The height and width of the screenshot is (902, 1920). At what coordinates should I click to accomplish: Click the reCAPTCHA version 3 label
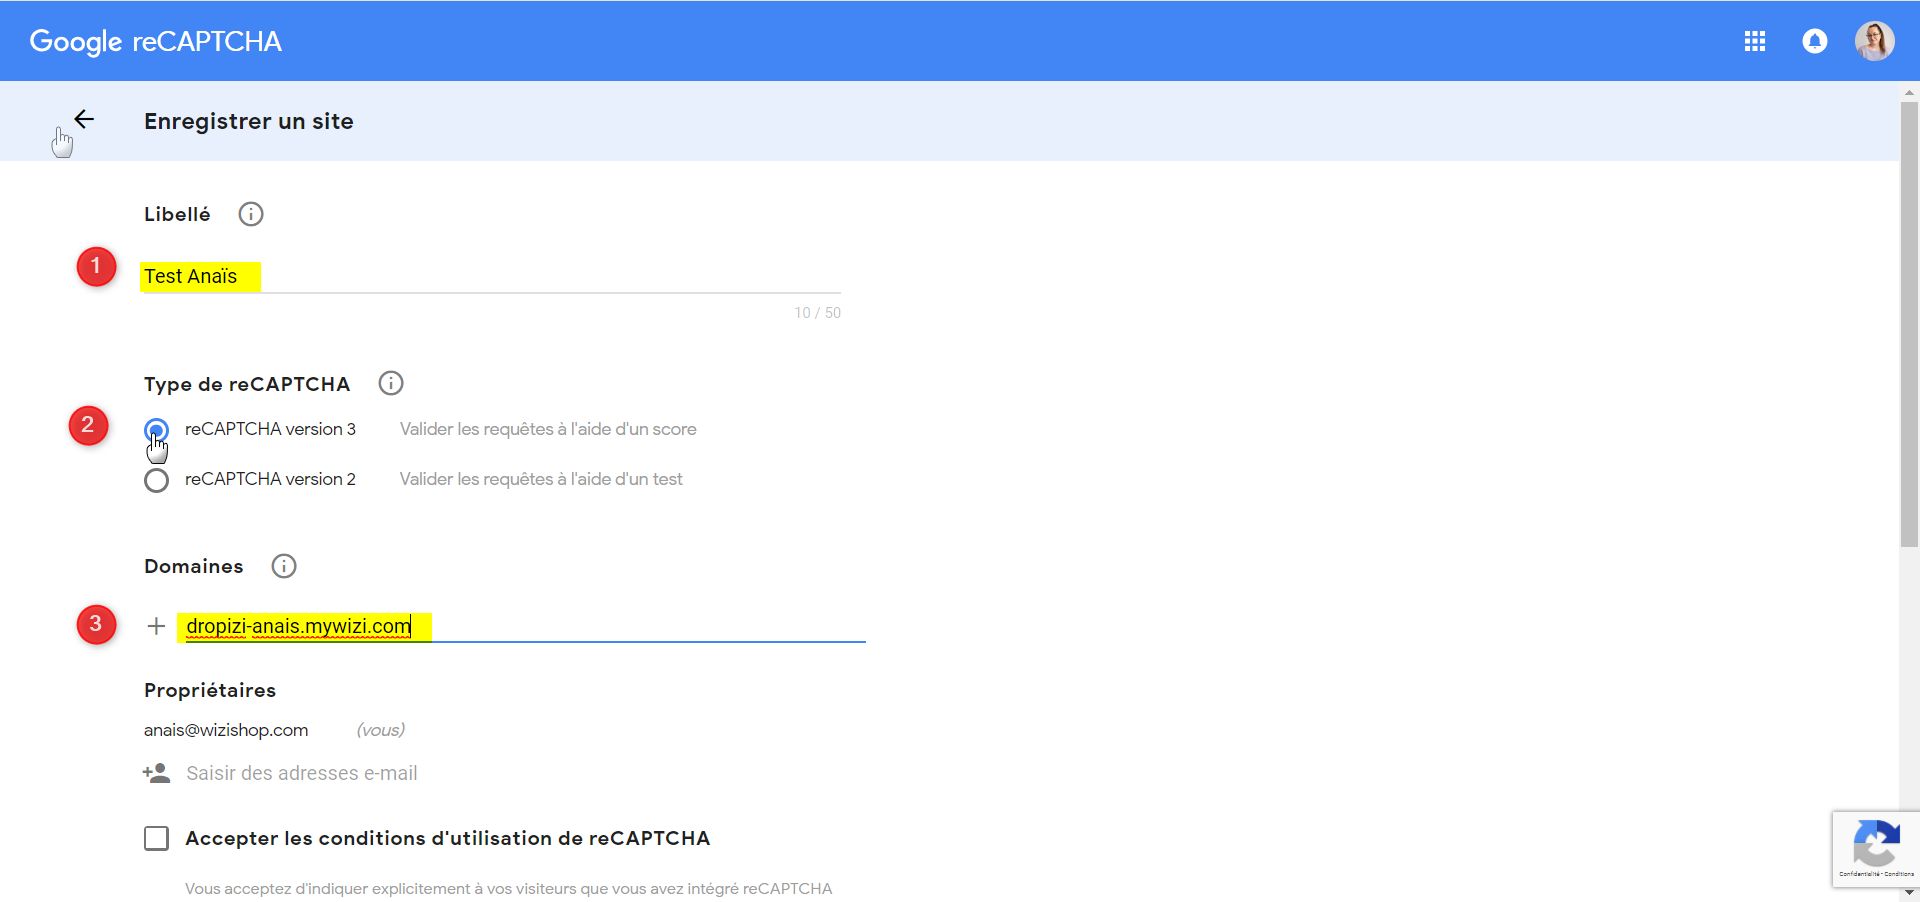pos(270,429)
